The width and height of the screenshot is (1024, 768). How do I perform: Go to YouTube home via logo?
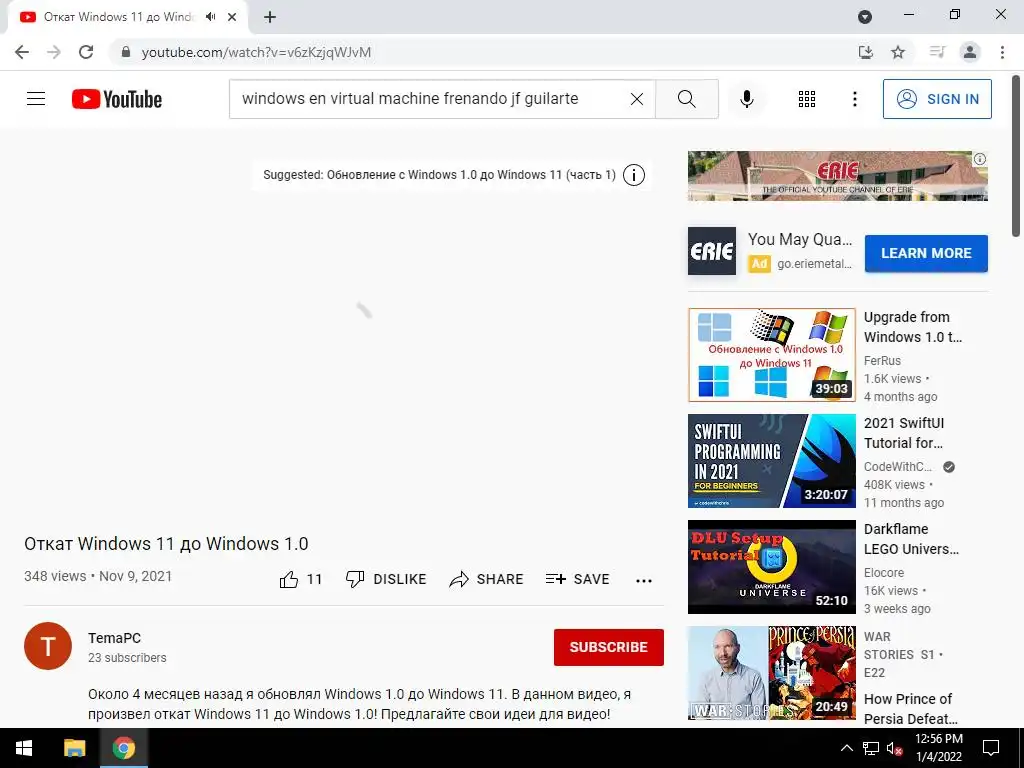point(117,99)
